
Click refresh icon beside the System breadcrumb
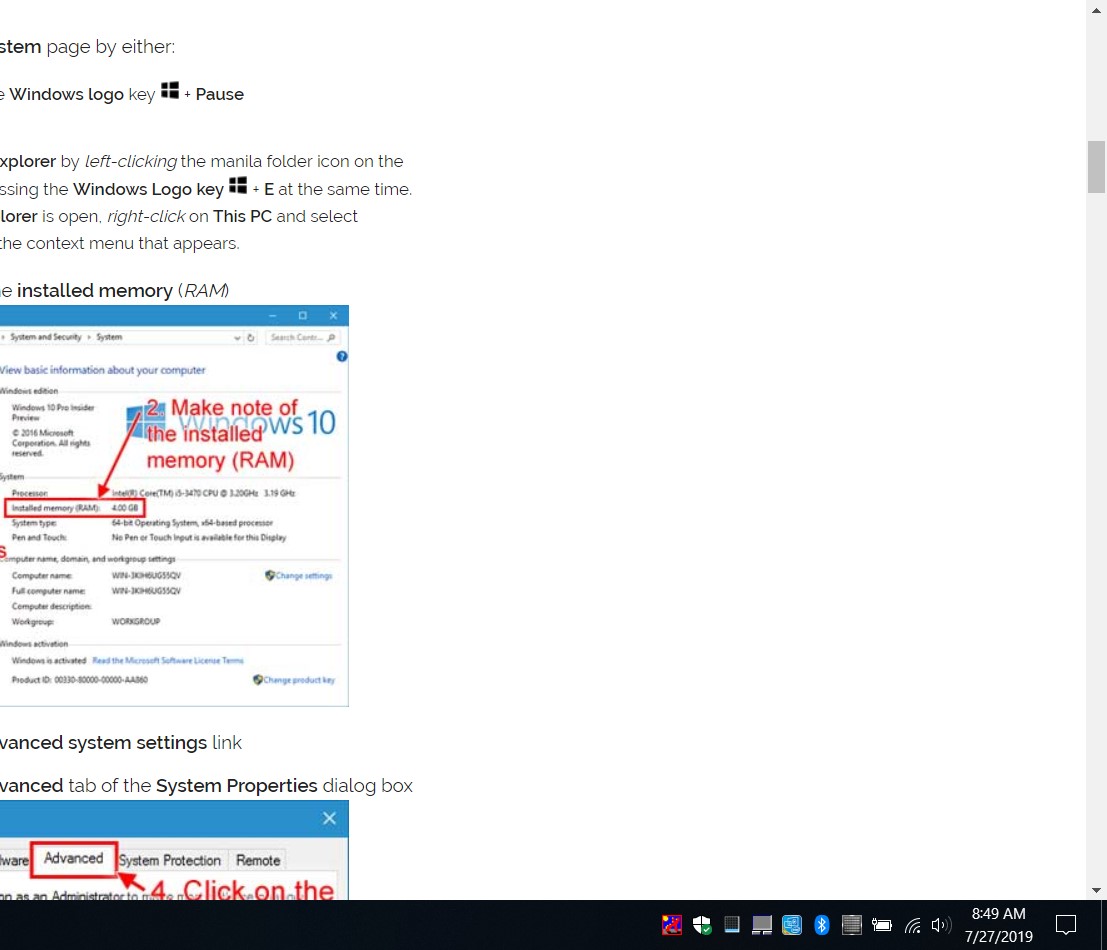click(x=250, y=338)
